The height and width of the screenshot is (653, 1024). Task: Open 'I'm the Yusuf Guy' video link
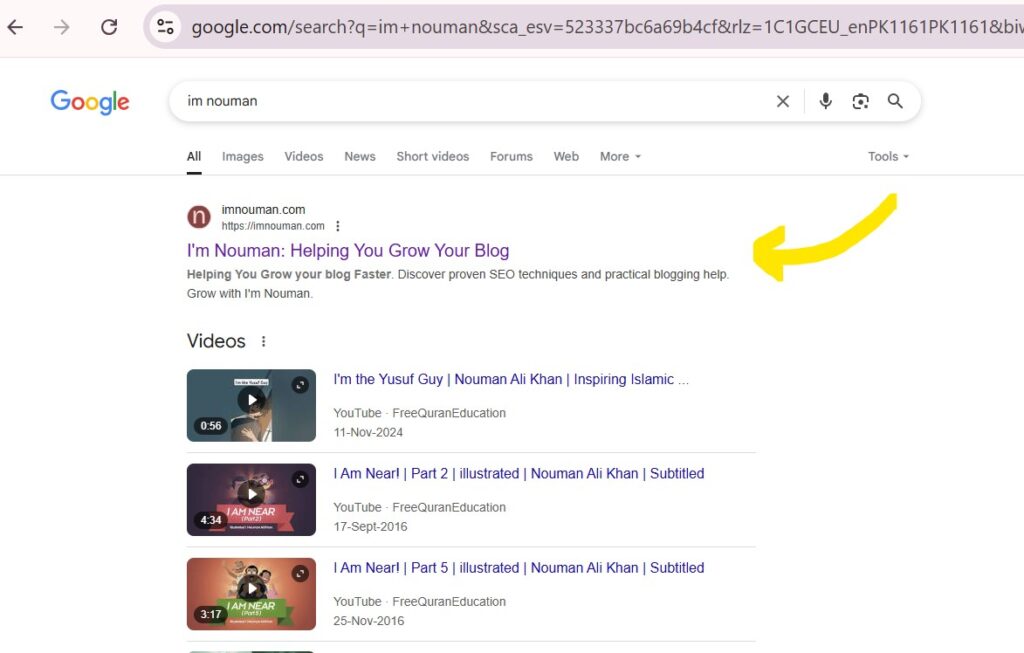[x=511, y=379]
